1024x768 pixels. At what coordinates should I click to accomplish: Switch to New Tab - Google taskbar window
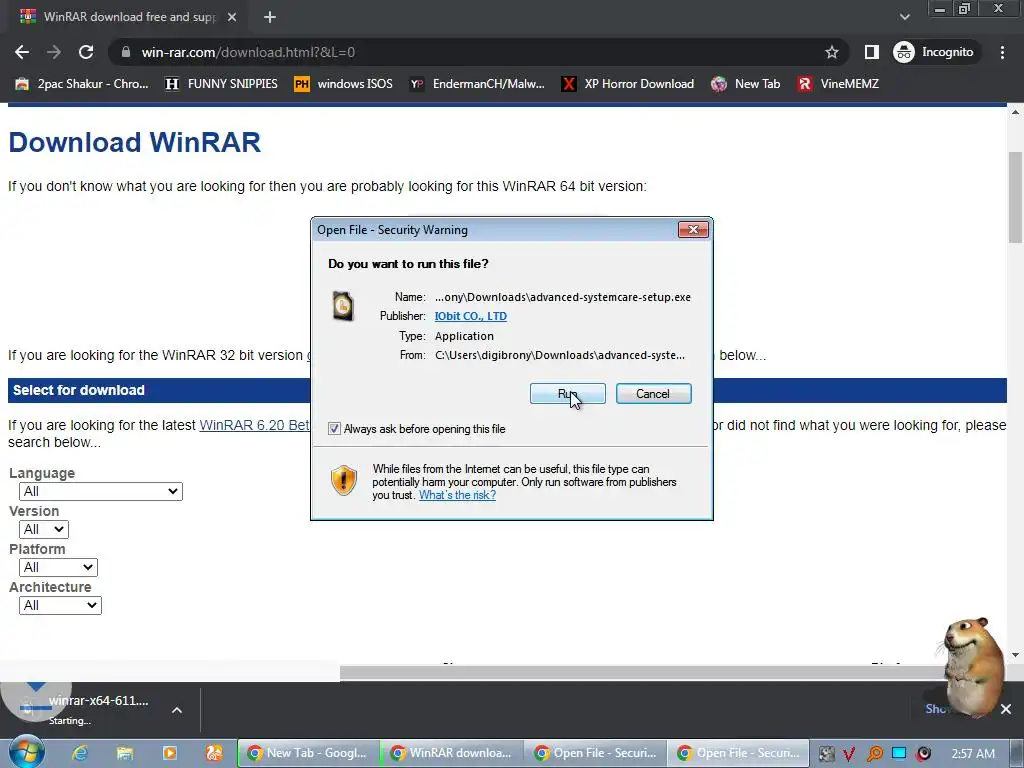click(x=308, y=753)
